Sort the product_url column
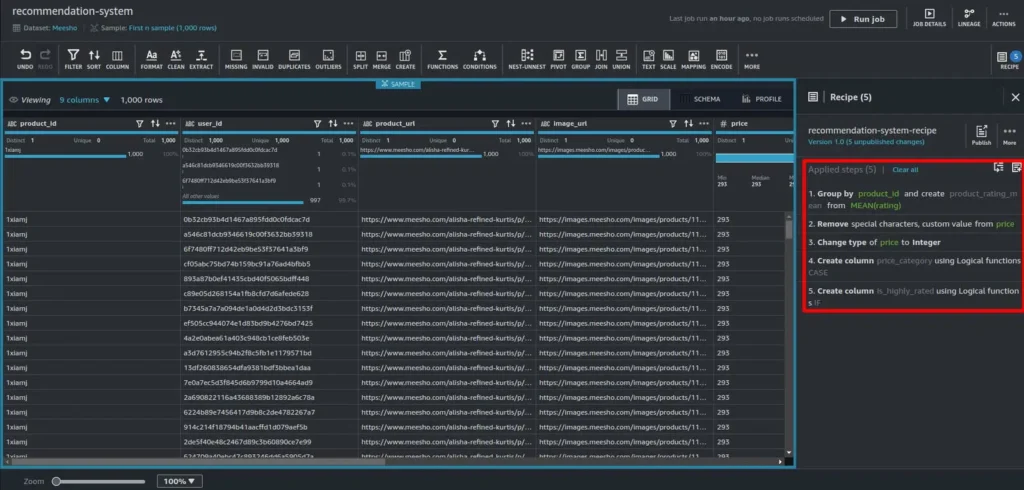 point(511,123)
